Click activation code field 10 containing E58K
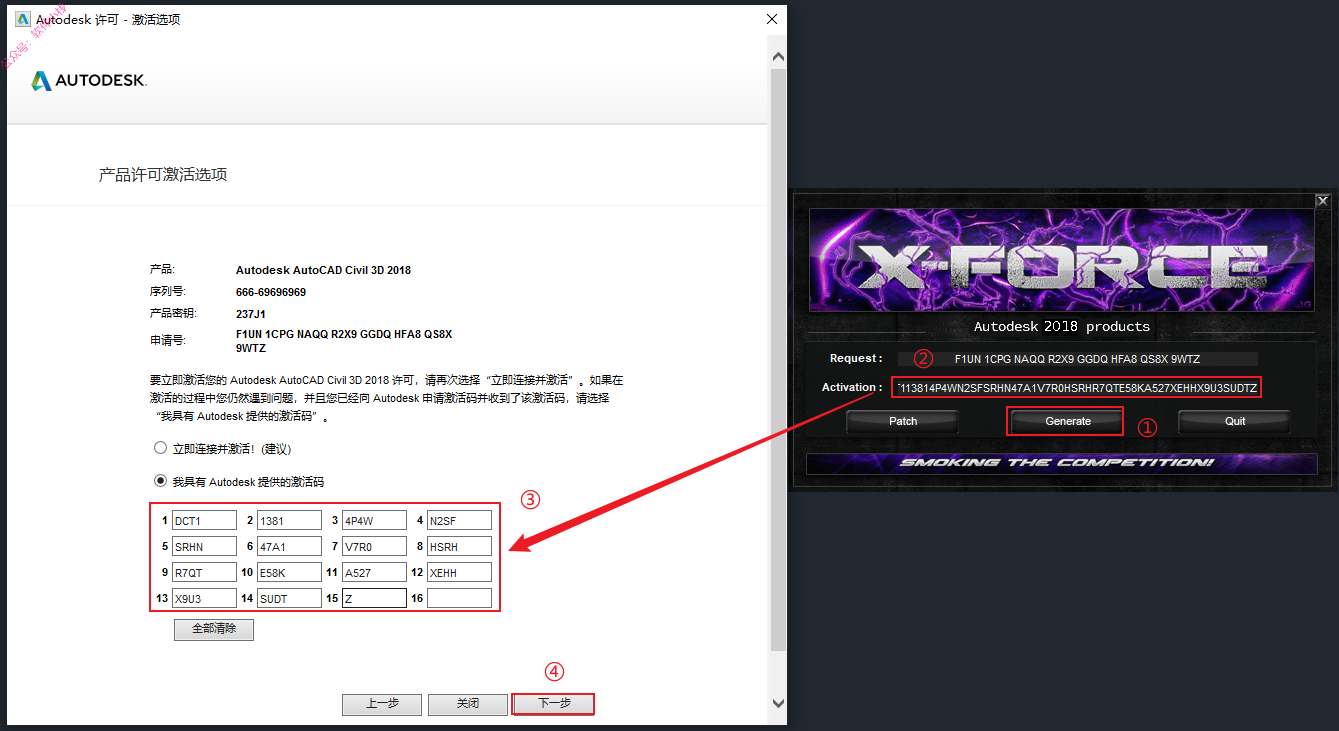Image resolution: width=1339 pixels, height=731 pixels. tap(289, 572)
